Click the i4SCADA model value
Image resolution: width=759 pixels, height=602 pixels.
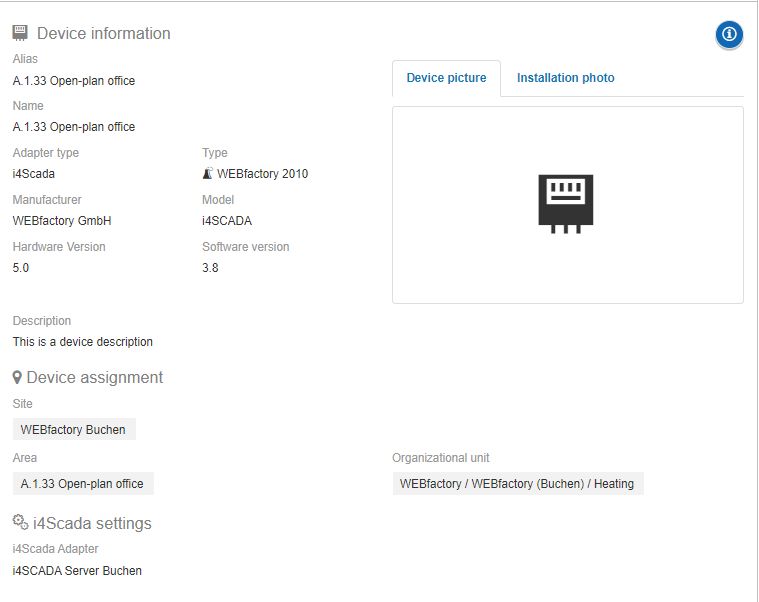coord(226,221)
